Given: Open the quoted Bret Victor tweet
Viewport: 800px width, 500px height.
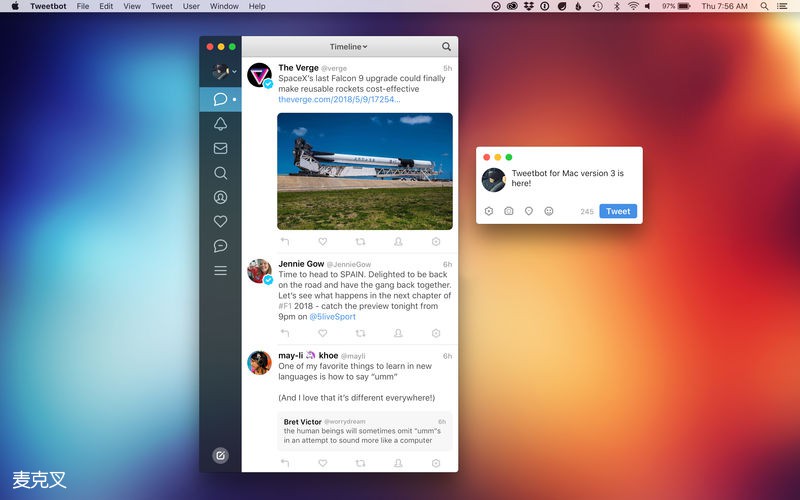Looking at the screenshot, I should click(365, 431).
